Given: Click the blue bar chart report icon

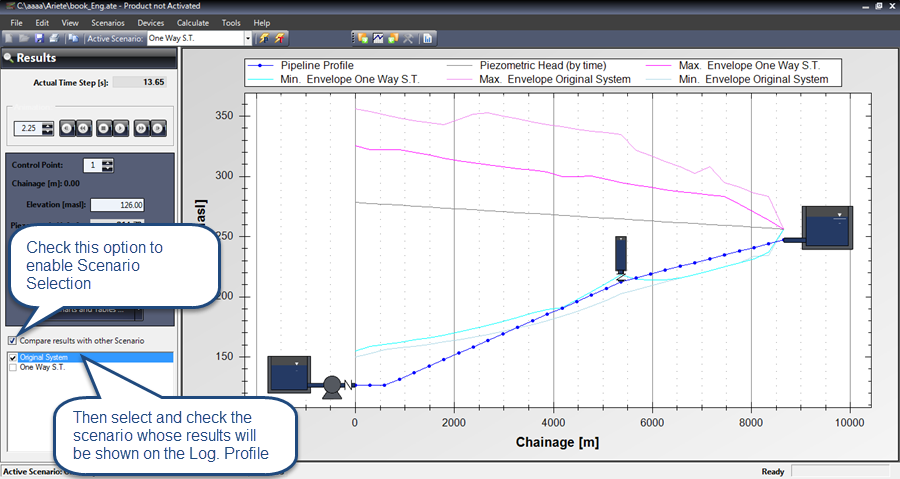Looking at the screenshot, I should coord(427,39).
